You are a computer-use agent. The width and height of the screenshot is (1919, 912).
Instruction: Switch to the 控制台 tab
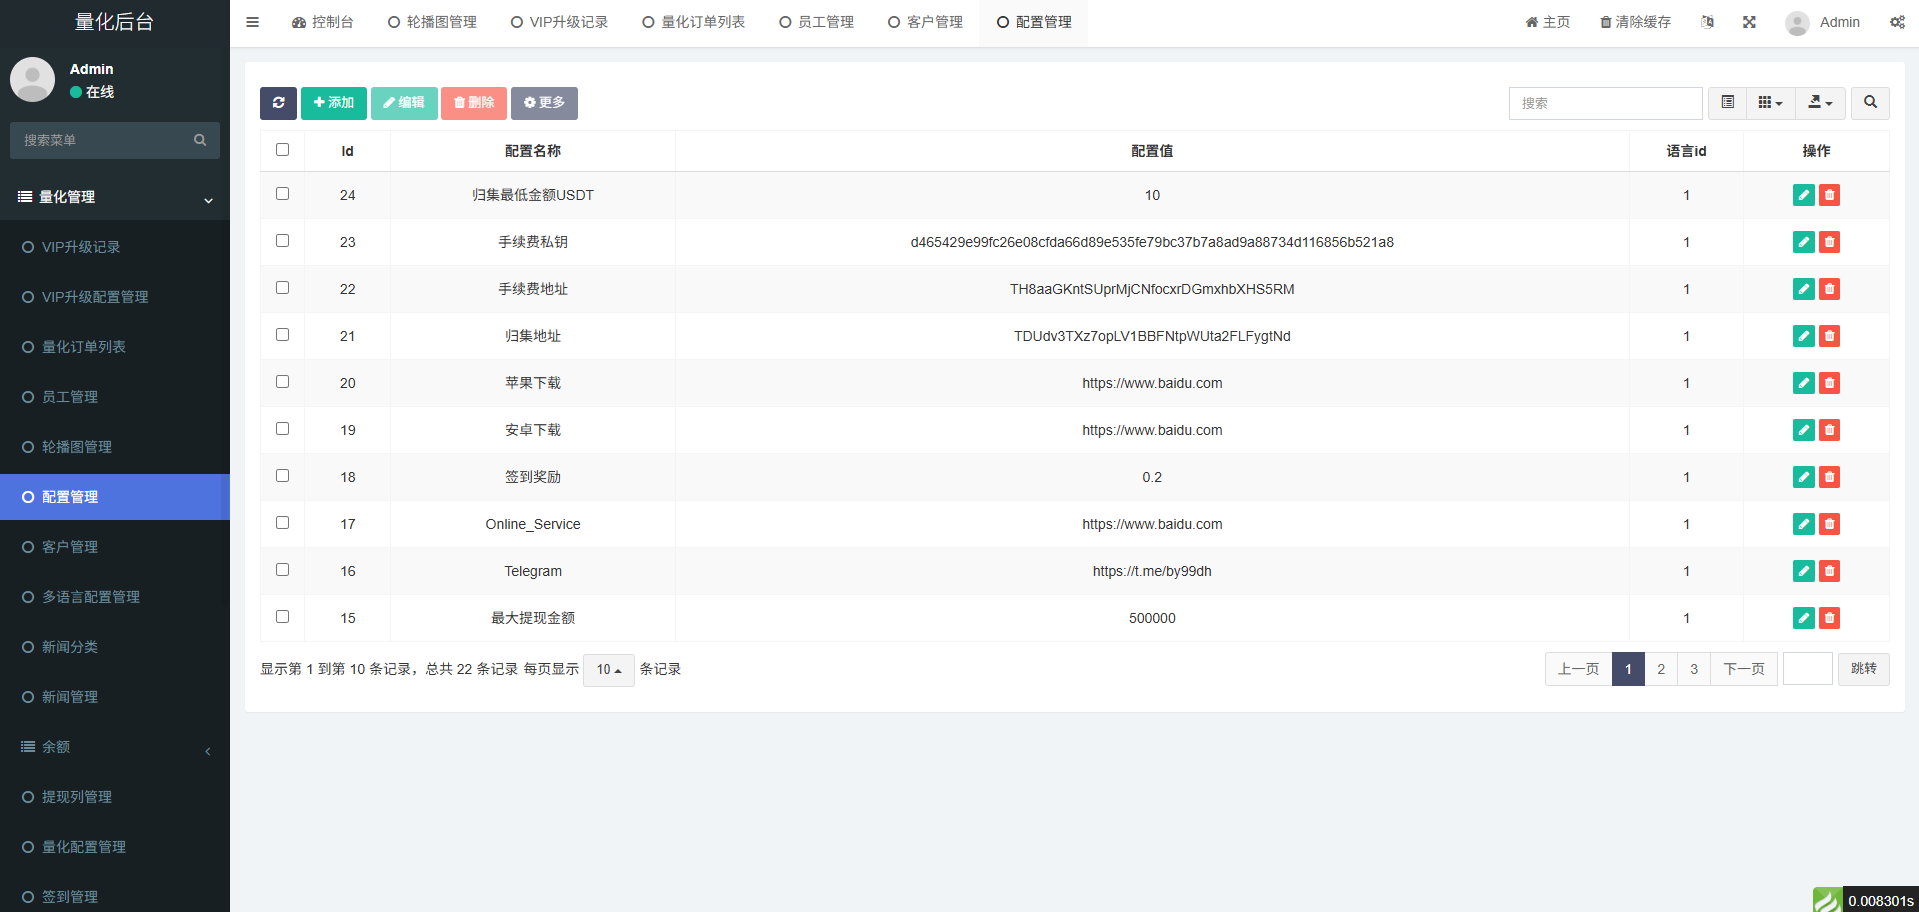point(322,22)
